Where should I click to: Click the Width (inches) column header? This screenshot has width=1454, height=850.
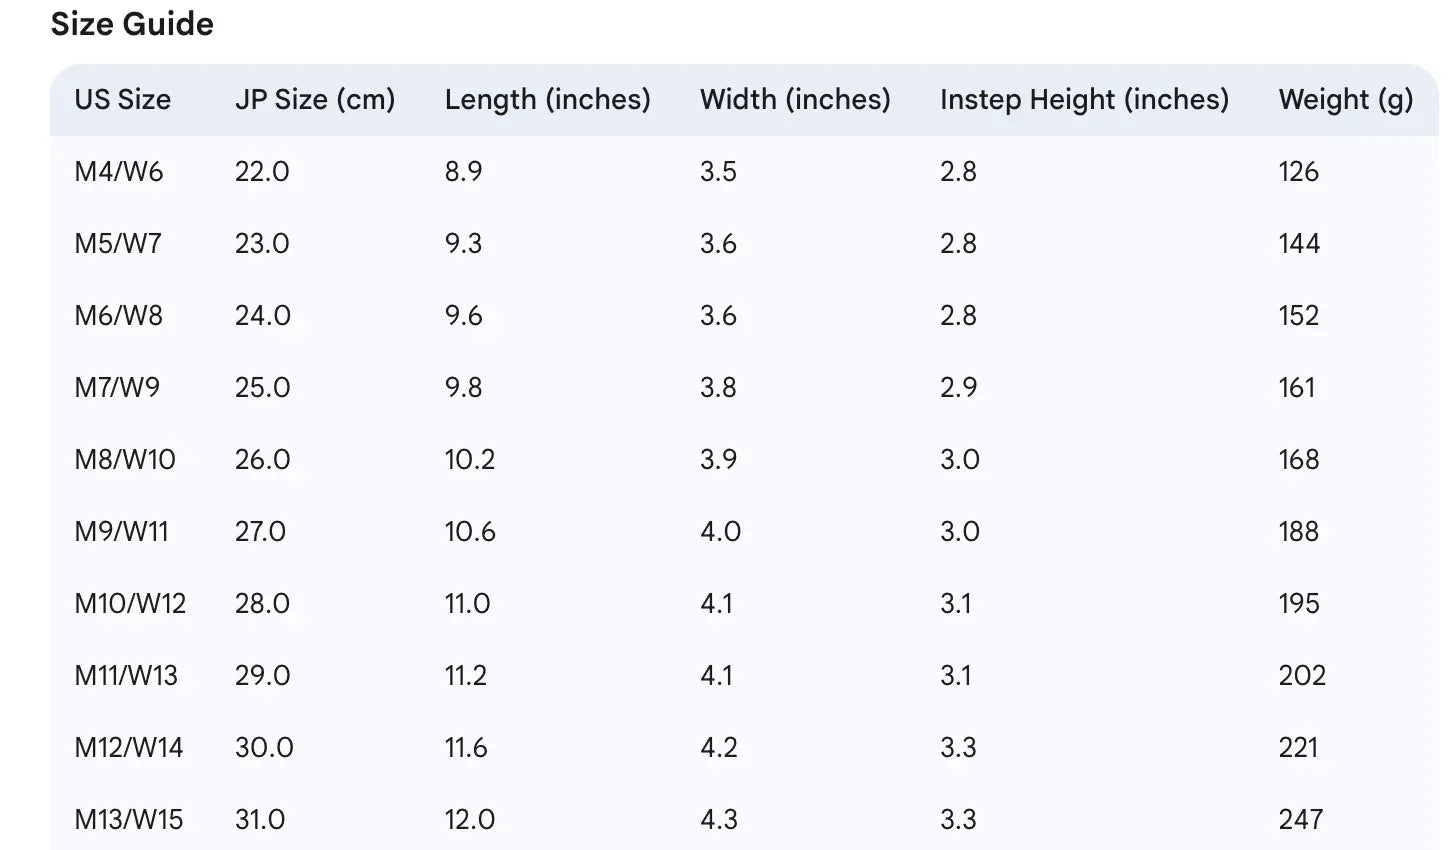pos(794,100)
